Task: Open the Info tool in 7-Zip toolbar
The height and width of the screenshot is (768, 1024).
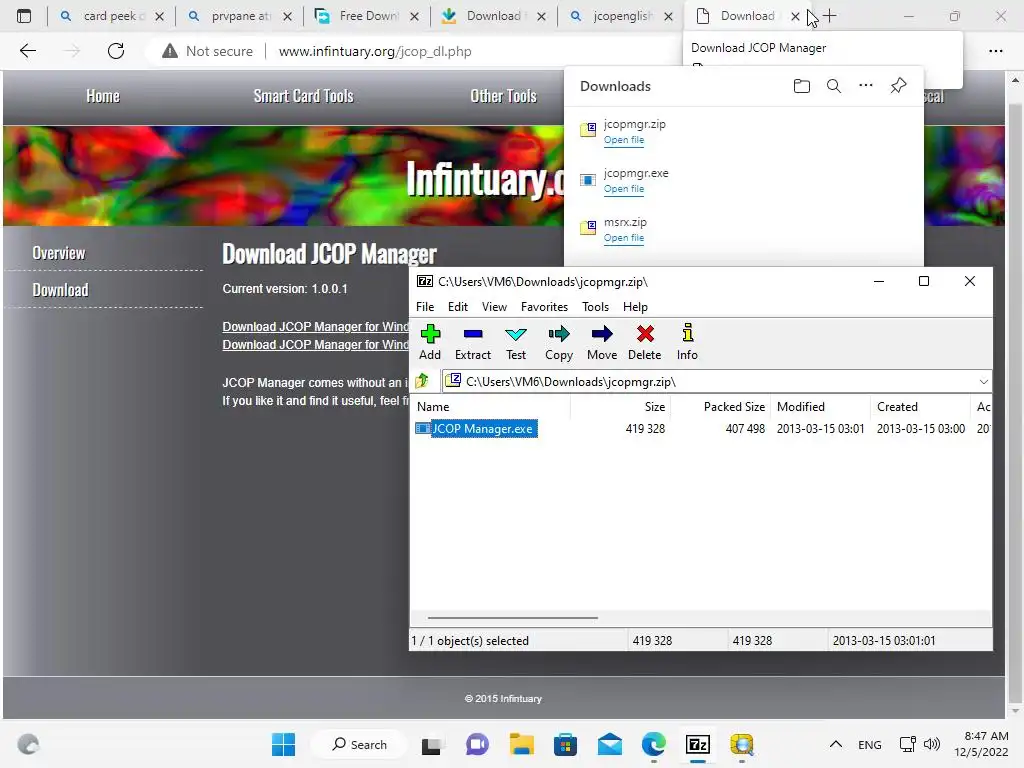Action: pyautogui.click(x=687, y=342)
